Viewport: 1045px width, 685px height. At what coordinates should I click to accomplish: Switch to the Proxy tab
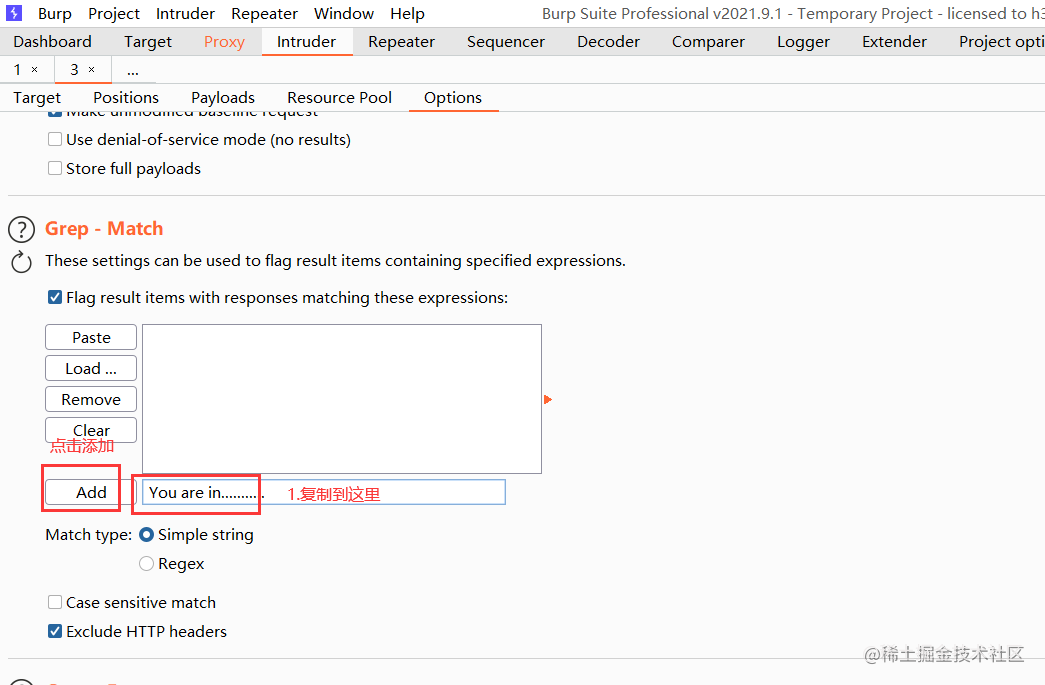coord(225,42)
